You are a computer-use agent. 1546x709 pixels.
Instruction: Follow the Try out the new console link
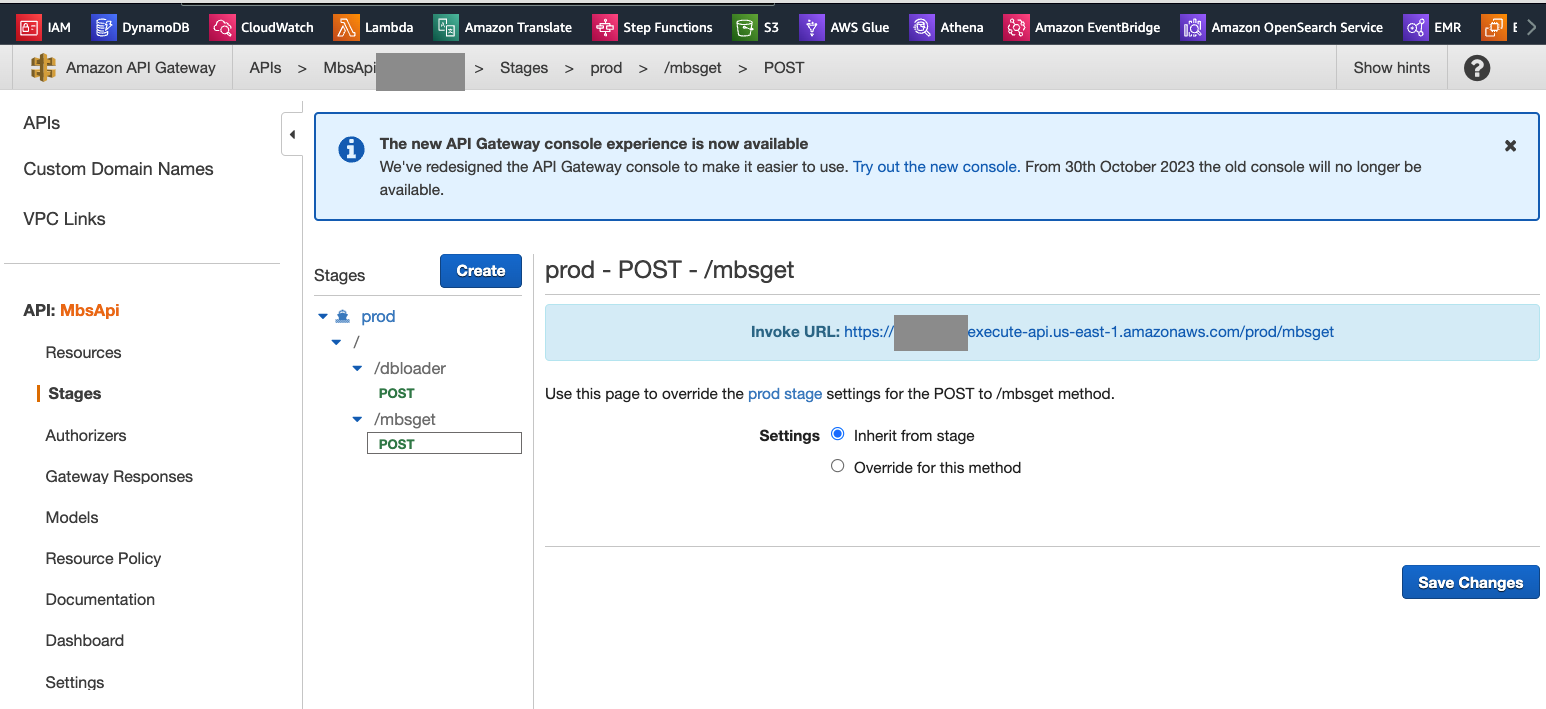click(x=935, y=167)
